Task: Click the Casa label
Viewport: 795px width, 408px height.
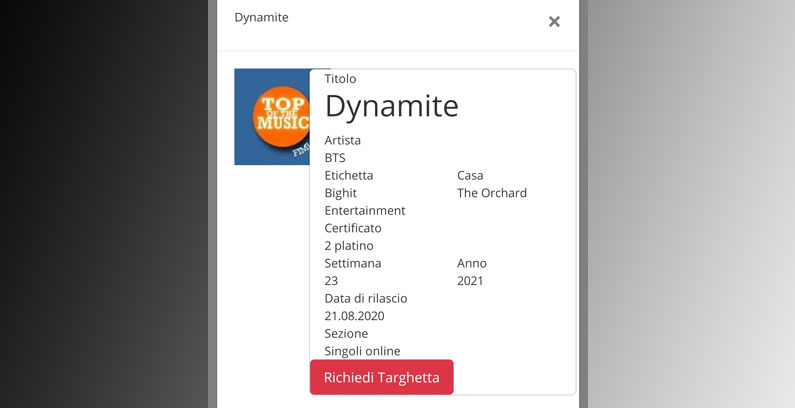Action: click(x=470, y=175)
